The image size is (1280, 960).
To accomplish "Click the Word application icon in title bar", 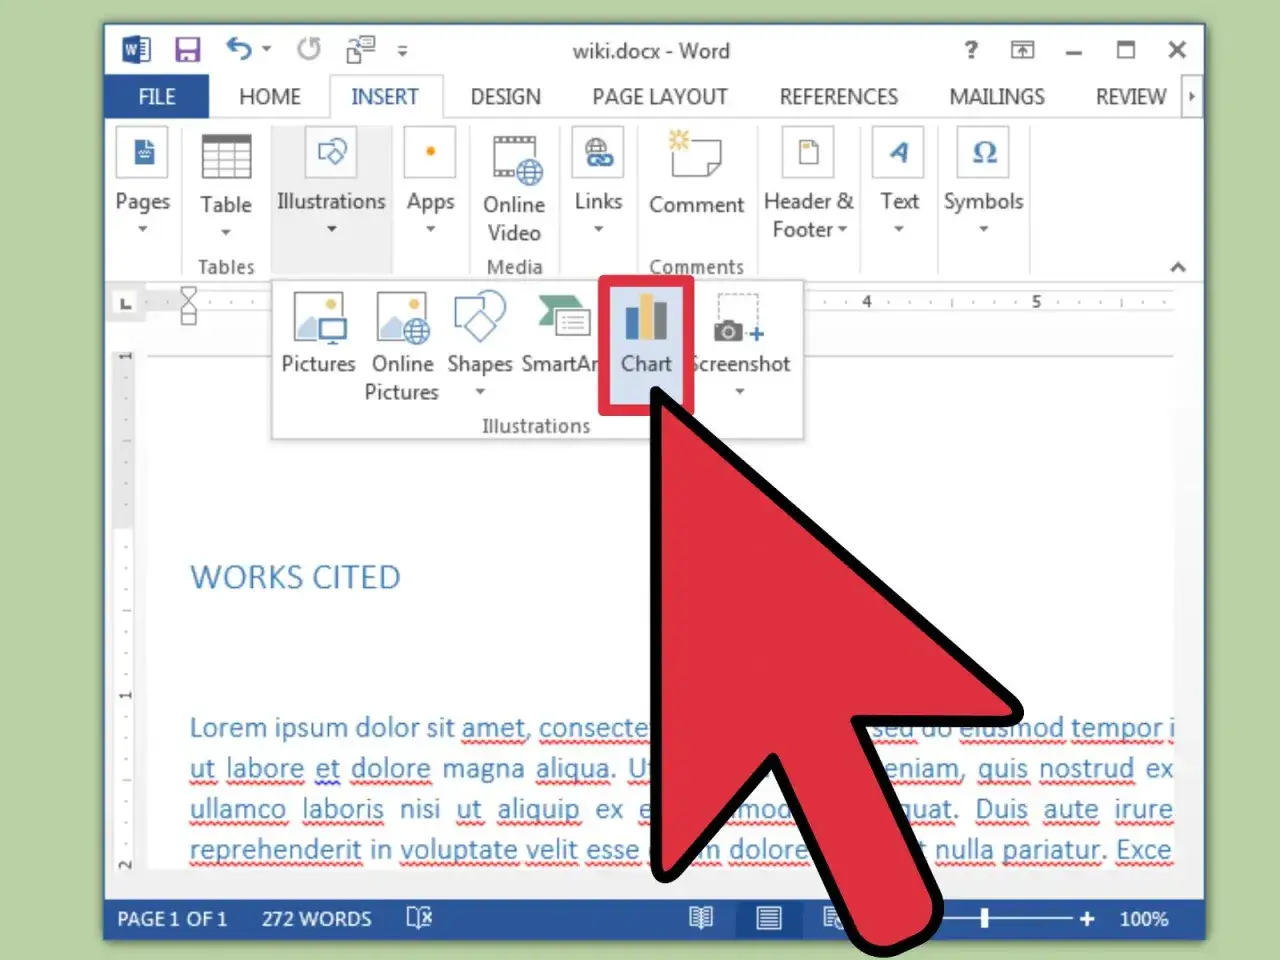I will coord(136,49).
